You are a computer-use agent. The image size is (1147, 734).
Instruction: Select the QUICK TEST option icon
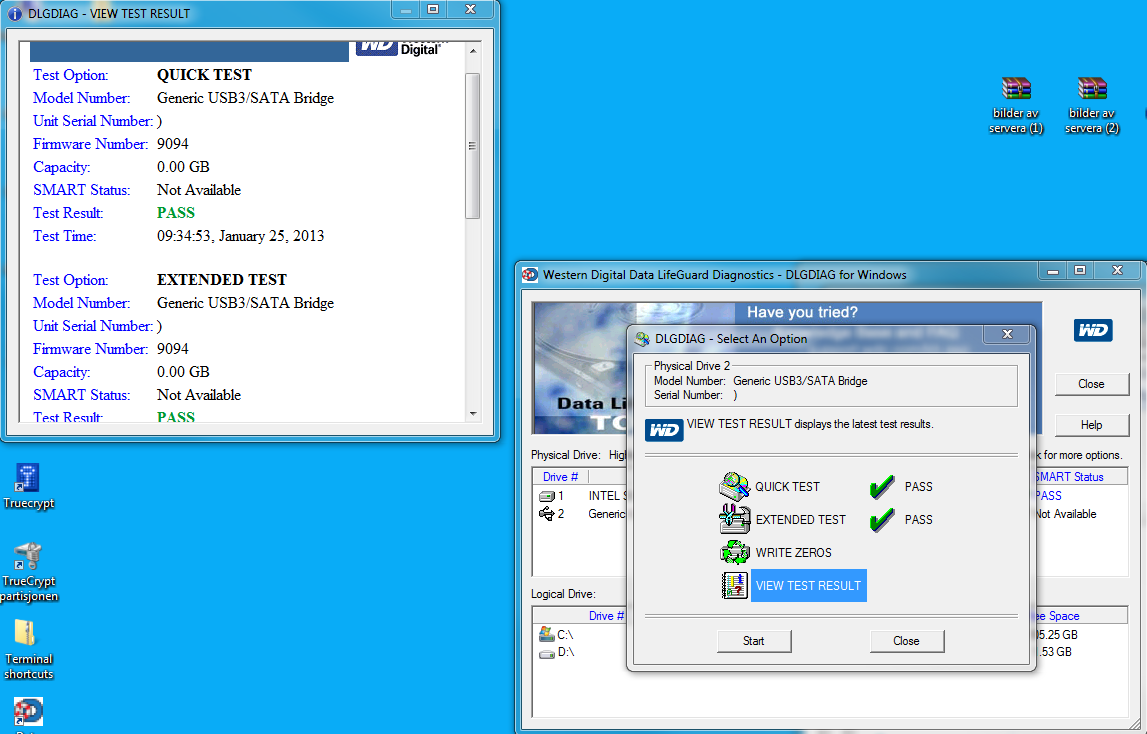tap(734, 487)
